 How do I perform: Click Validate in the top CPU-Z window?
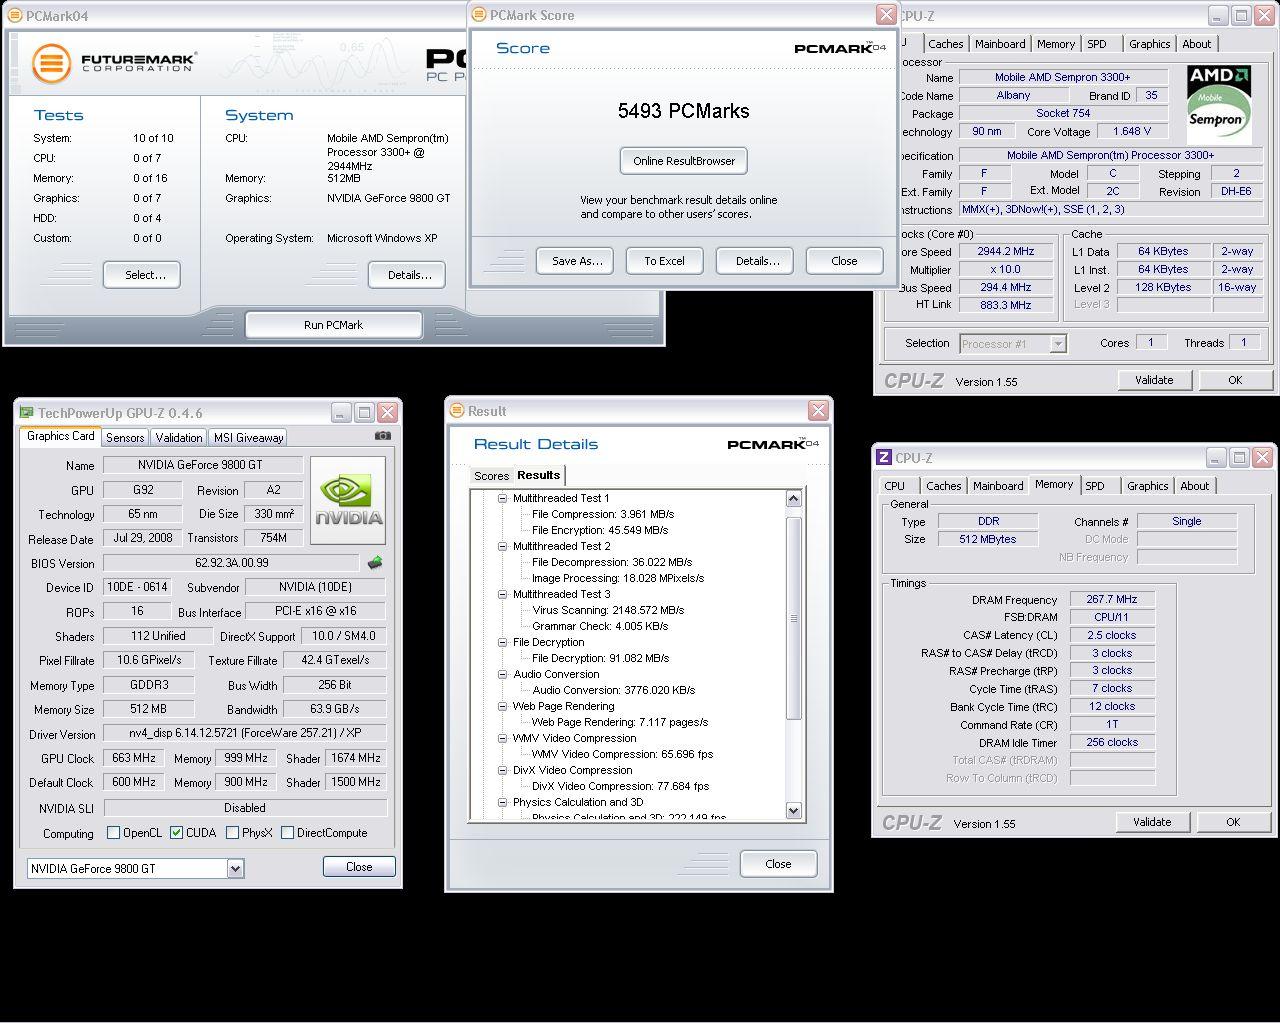(1154, 380)
